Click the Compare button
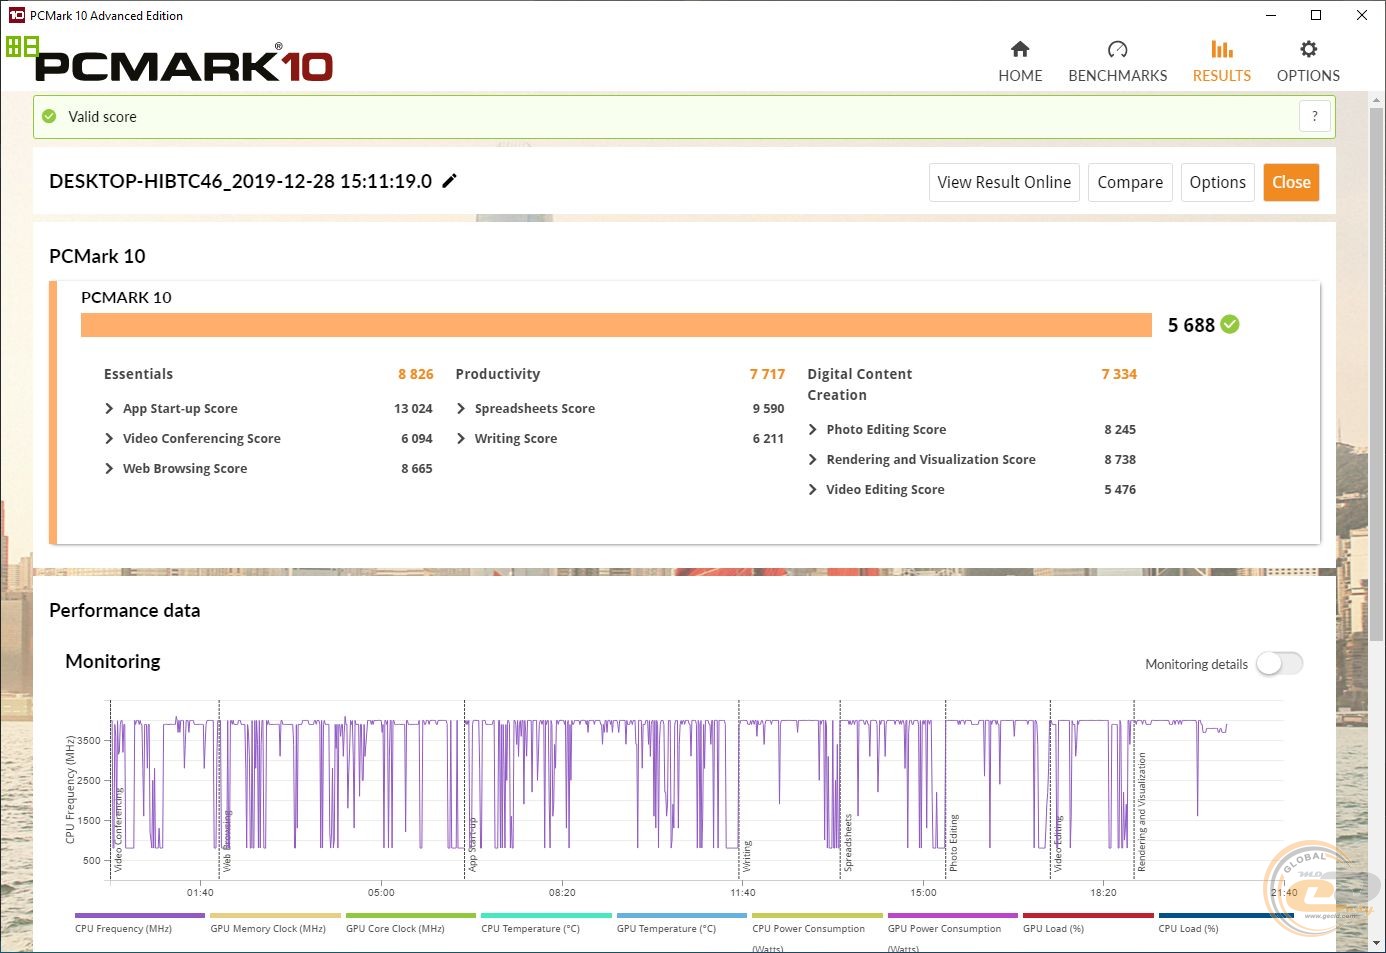The image size is (1386, 953). [1129, 182]
